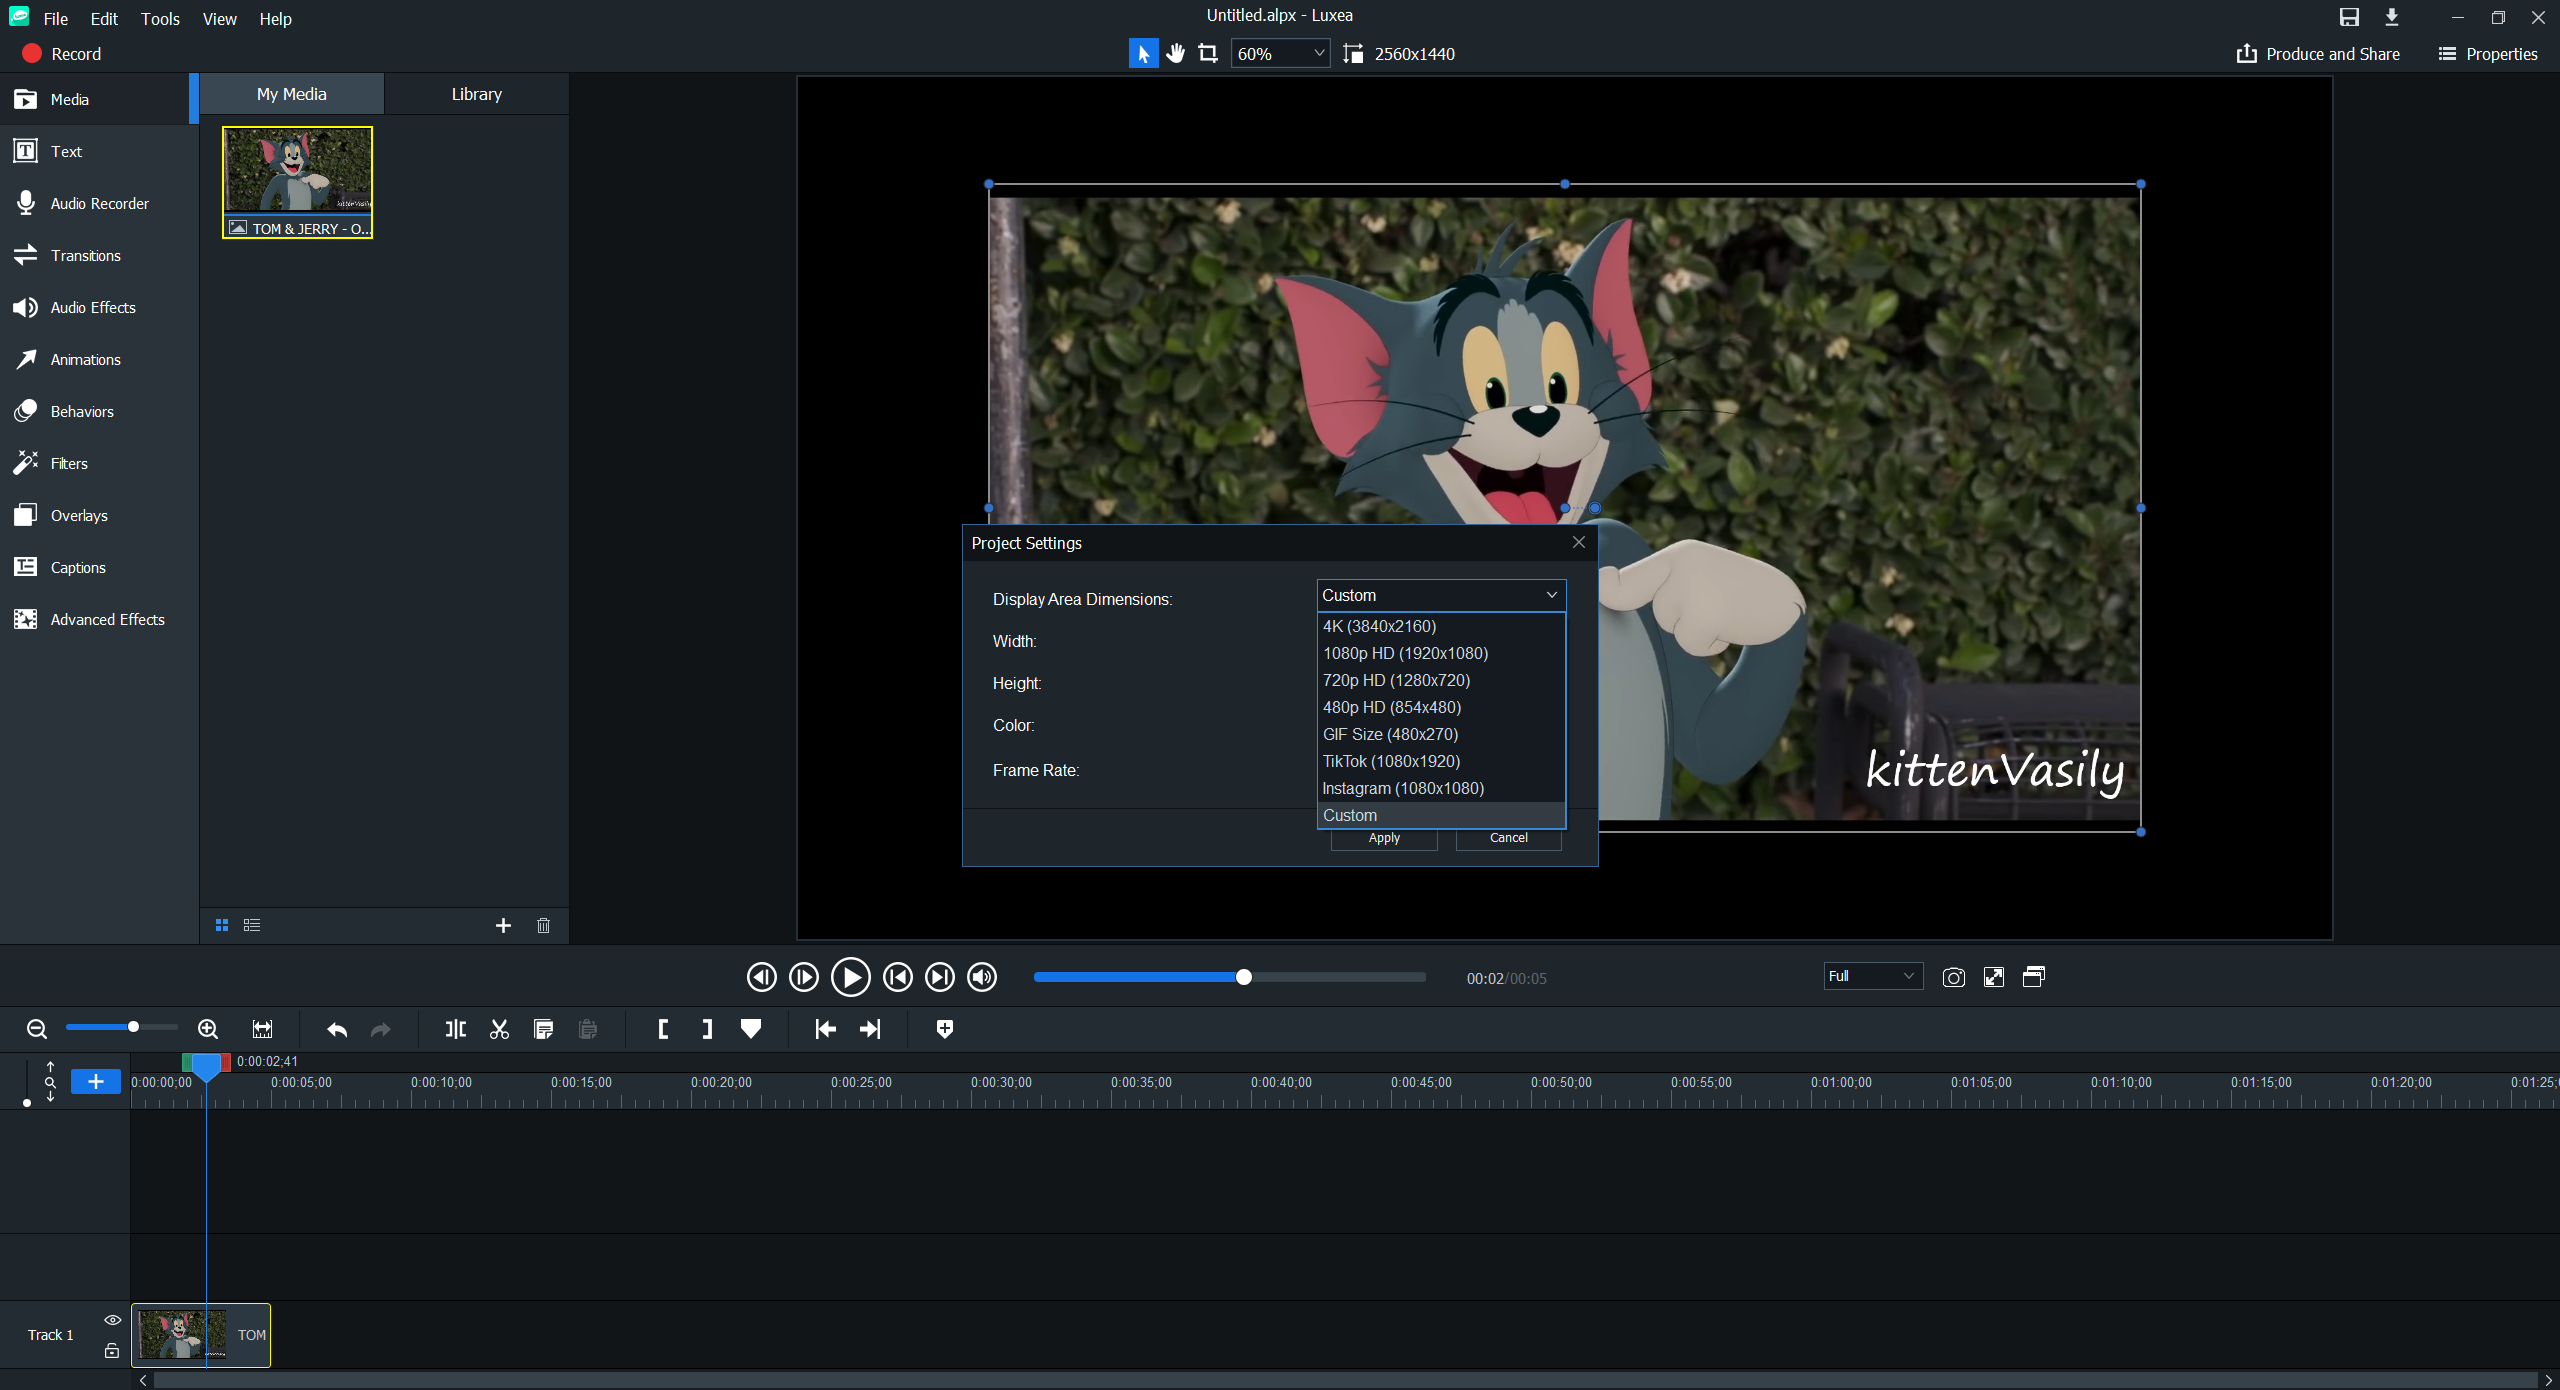
Task: Delete media with the trash icon
Action: tap(543, 925)
